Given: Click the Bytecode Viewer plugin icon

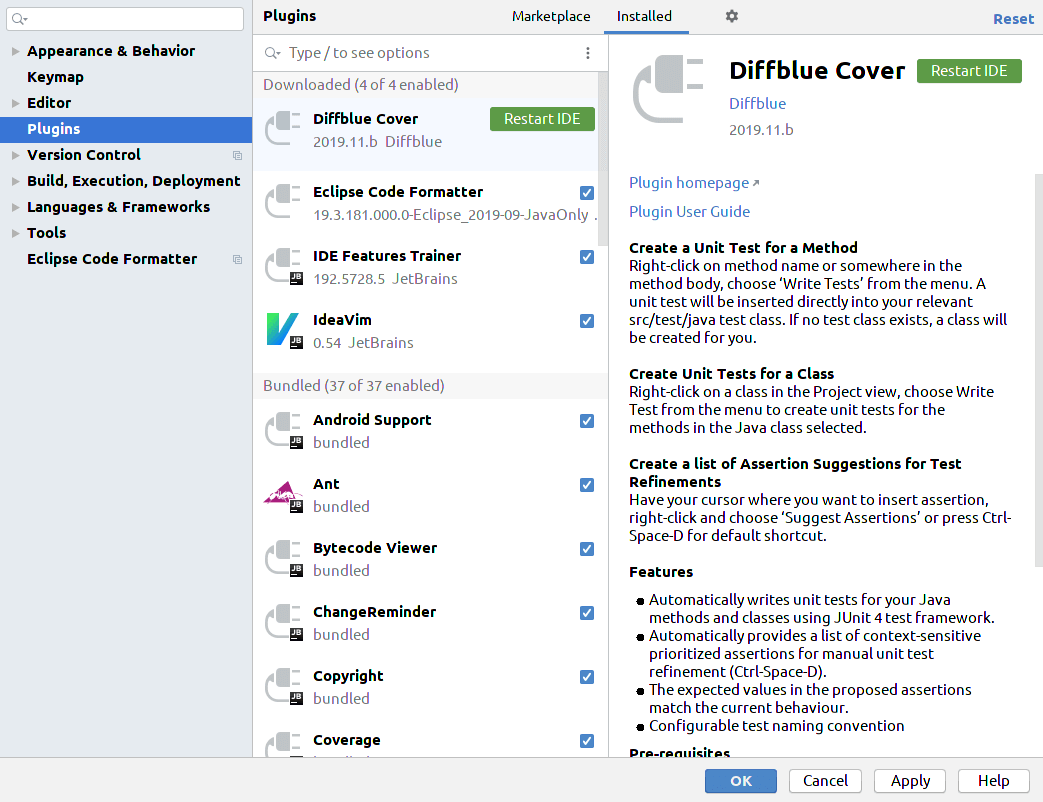Looking at the screenshot, I should pyautogui.click(x=284, y=558).
